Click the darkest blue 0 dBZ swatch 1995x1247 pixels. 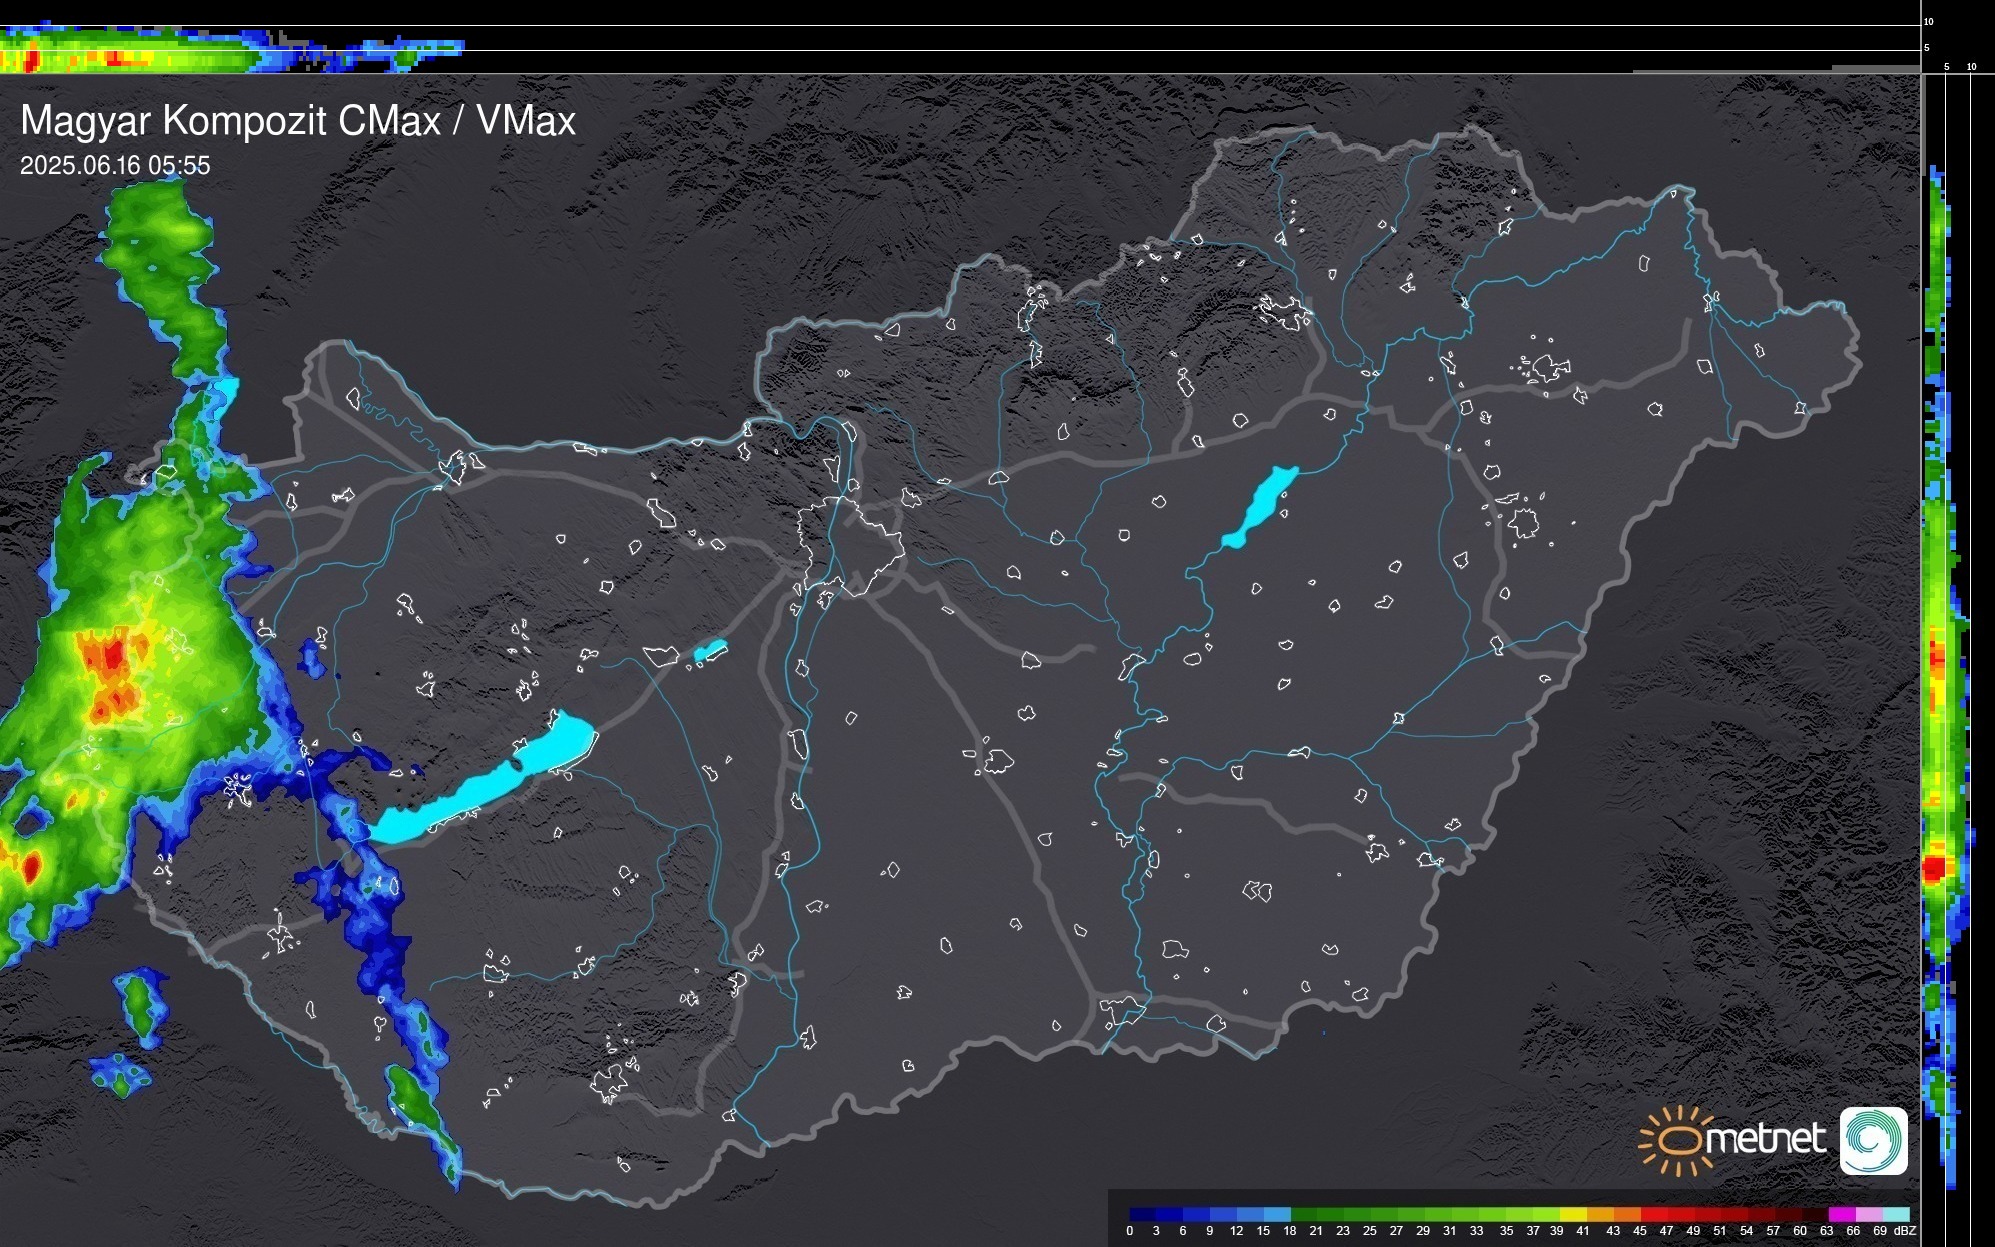pyautogui.click(x=1143, y=1214)
